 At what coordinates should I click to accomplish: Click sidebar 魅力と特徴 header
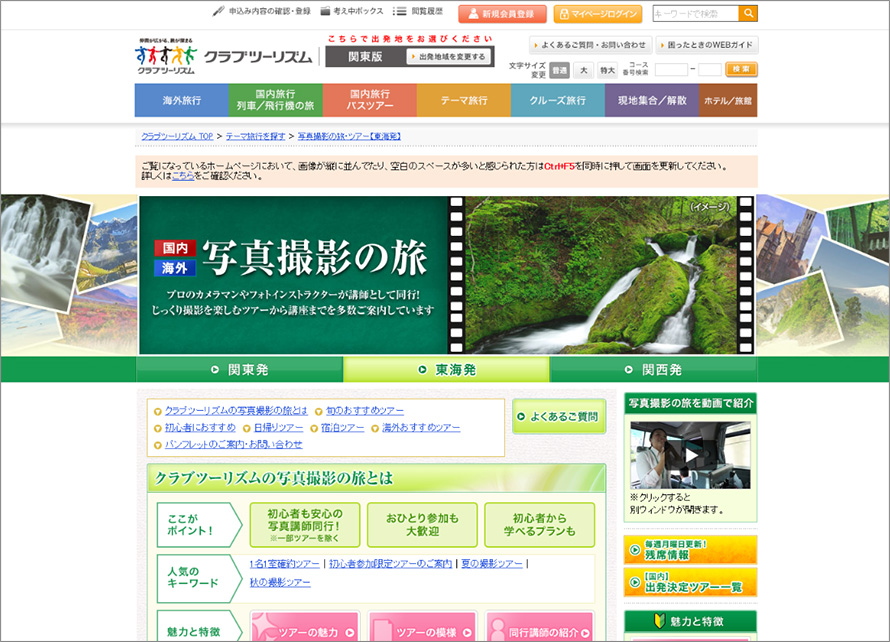(x=690, y=622)
